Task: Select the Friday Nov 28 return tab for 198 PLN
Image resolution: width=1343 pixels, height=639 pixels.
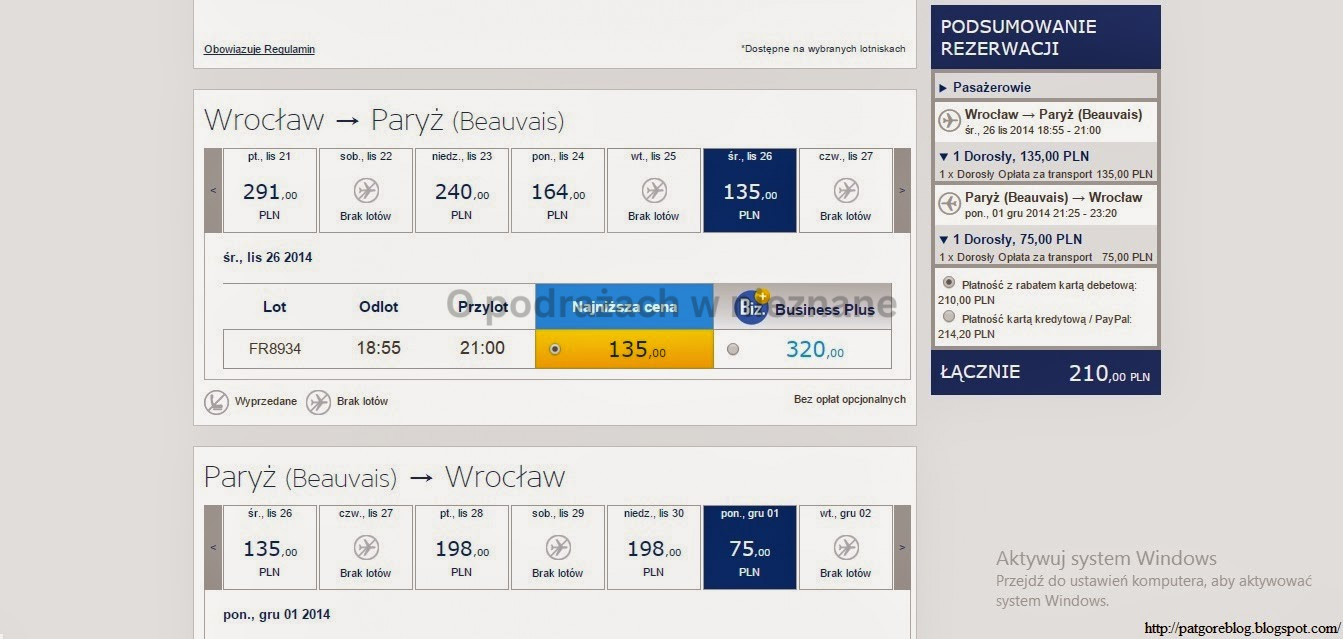Action: [461, 547]
